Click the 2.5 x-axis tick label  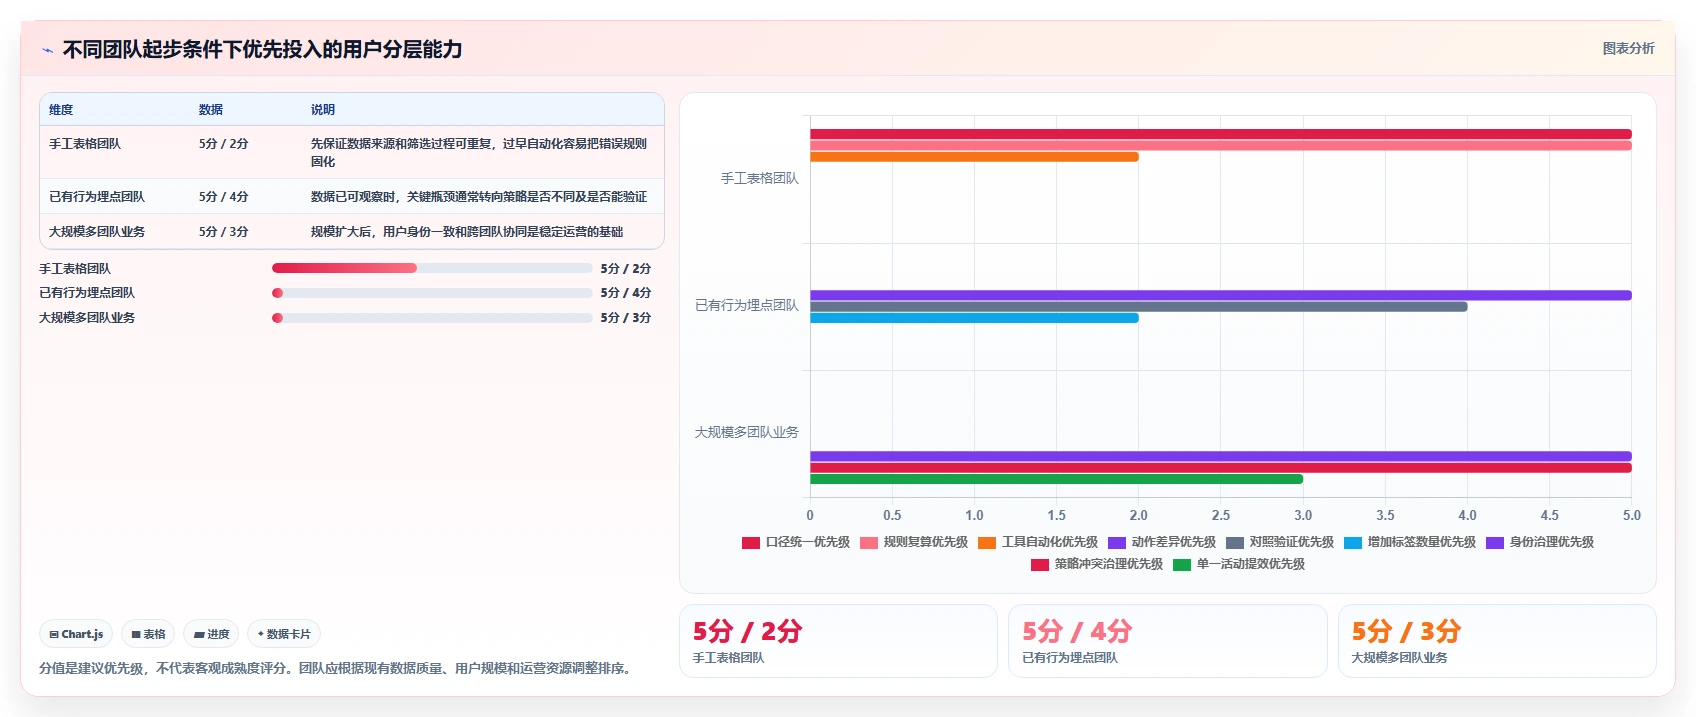[1220, 515]
